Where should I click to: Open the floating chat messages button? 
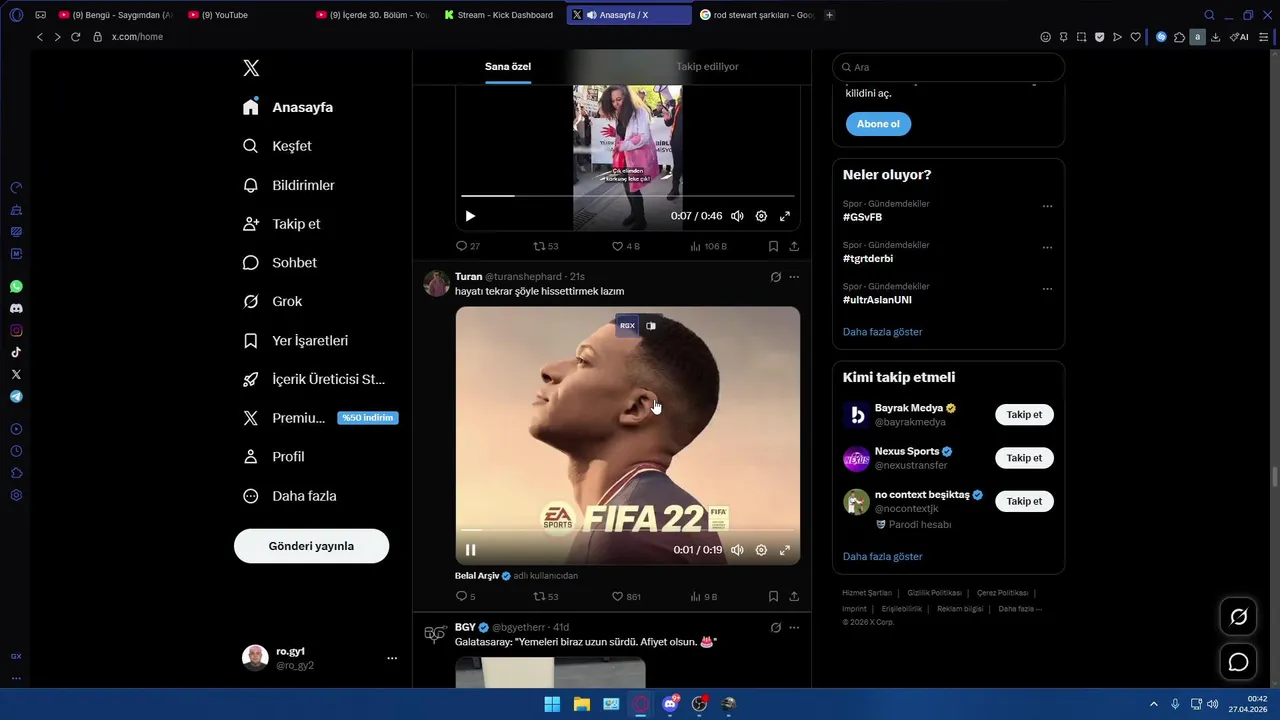pos(1238,662)
